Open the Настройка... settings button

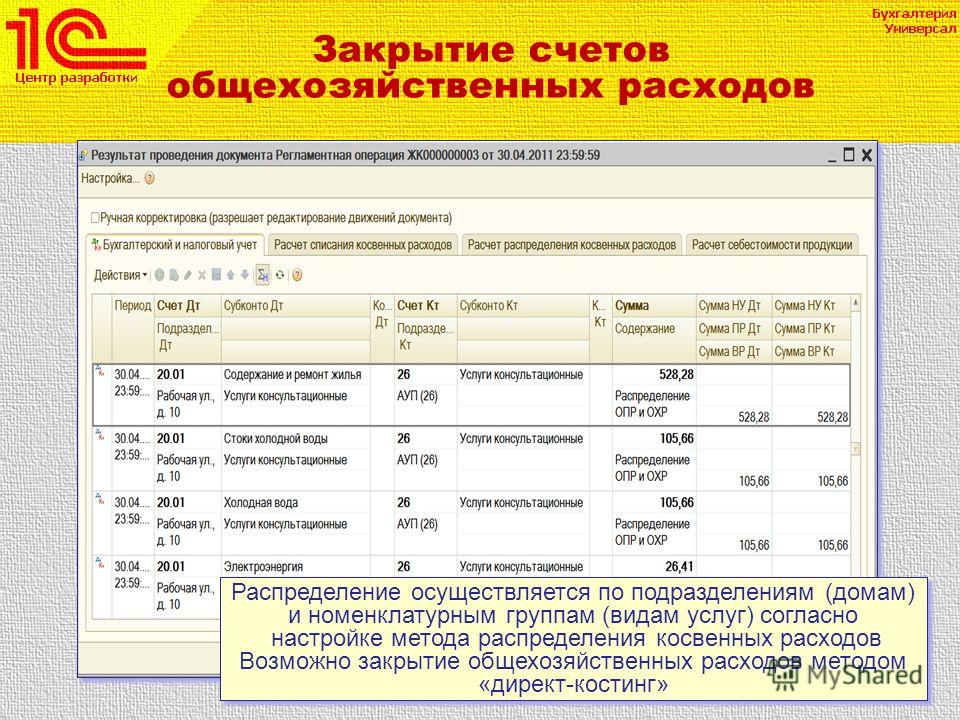[x=110, y=179]
